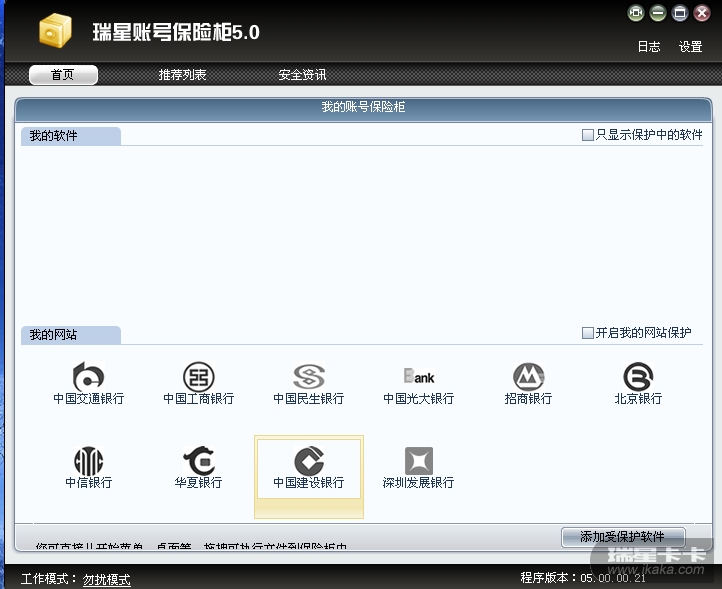The image size is (722, 589).
Task: Click the 我的账号保险柜 panel title
Action: pyautogui.click(x=363, y=107)
